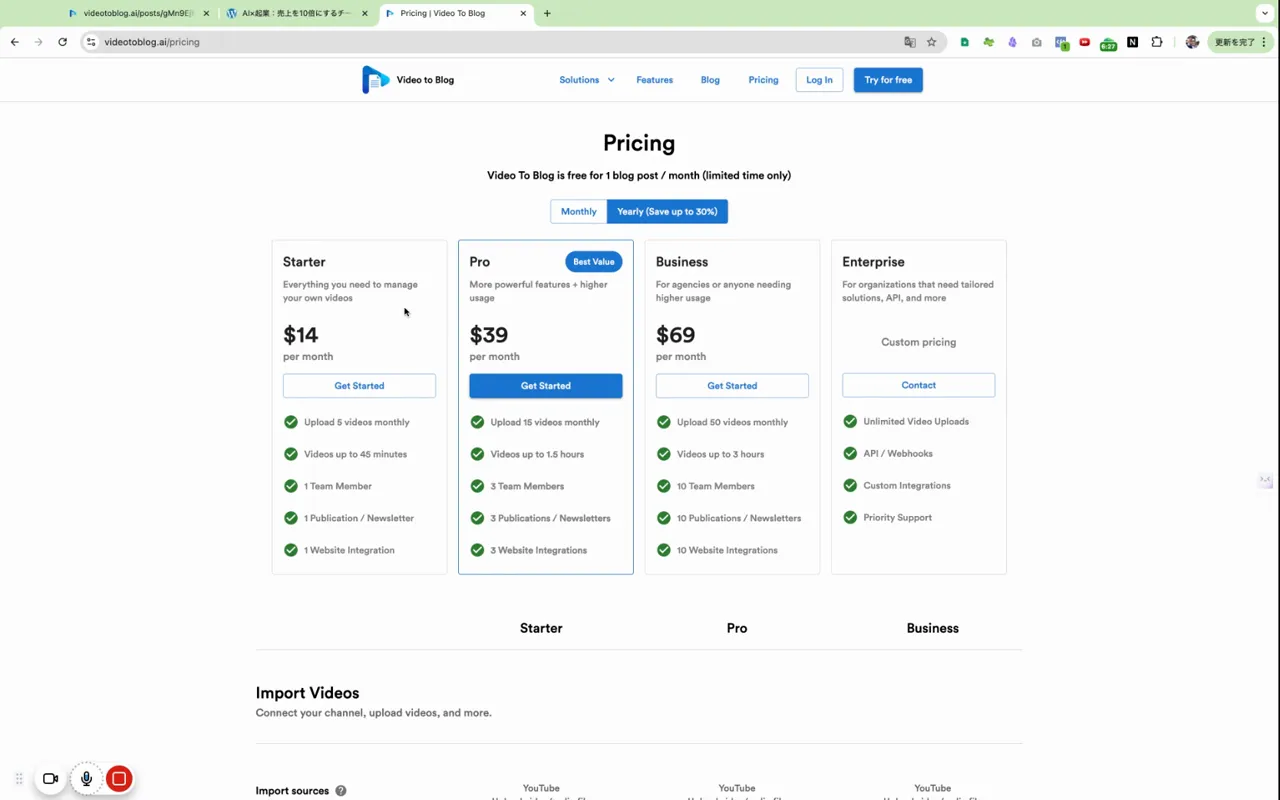Viewport: 1280px width, 800px height.
Task: Switch to Monthly billing
Action: (x=578, y=211)
